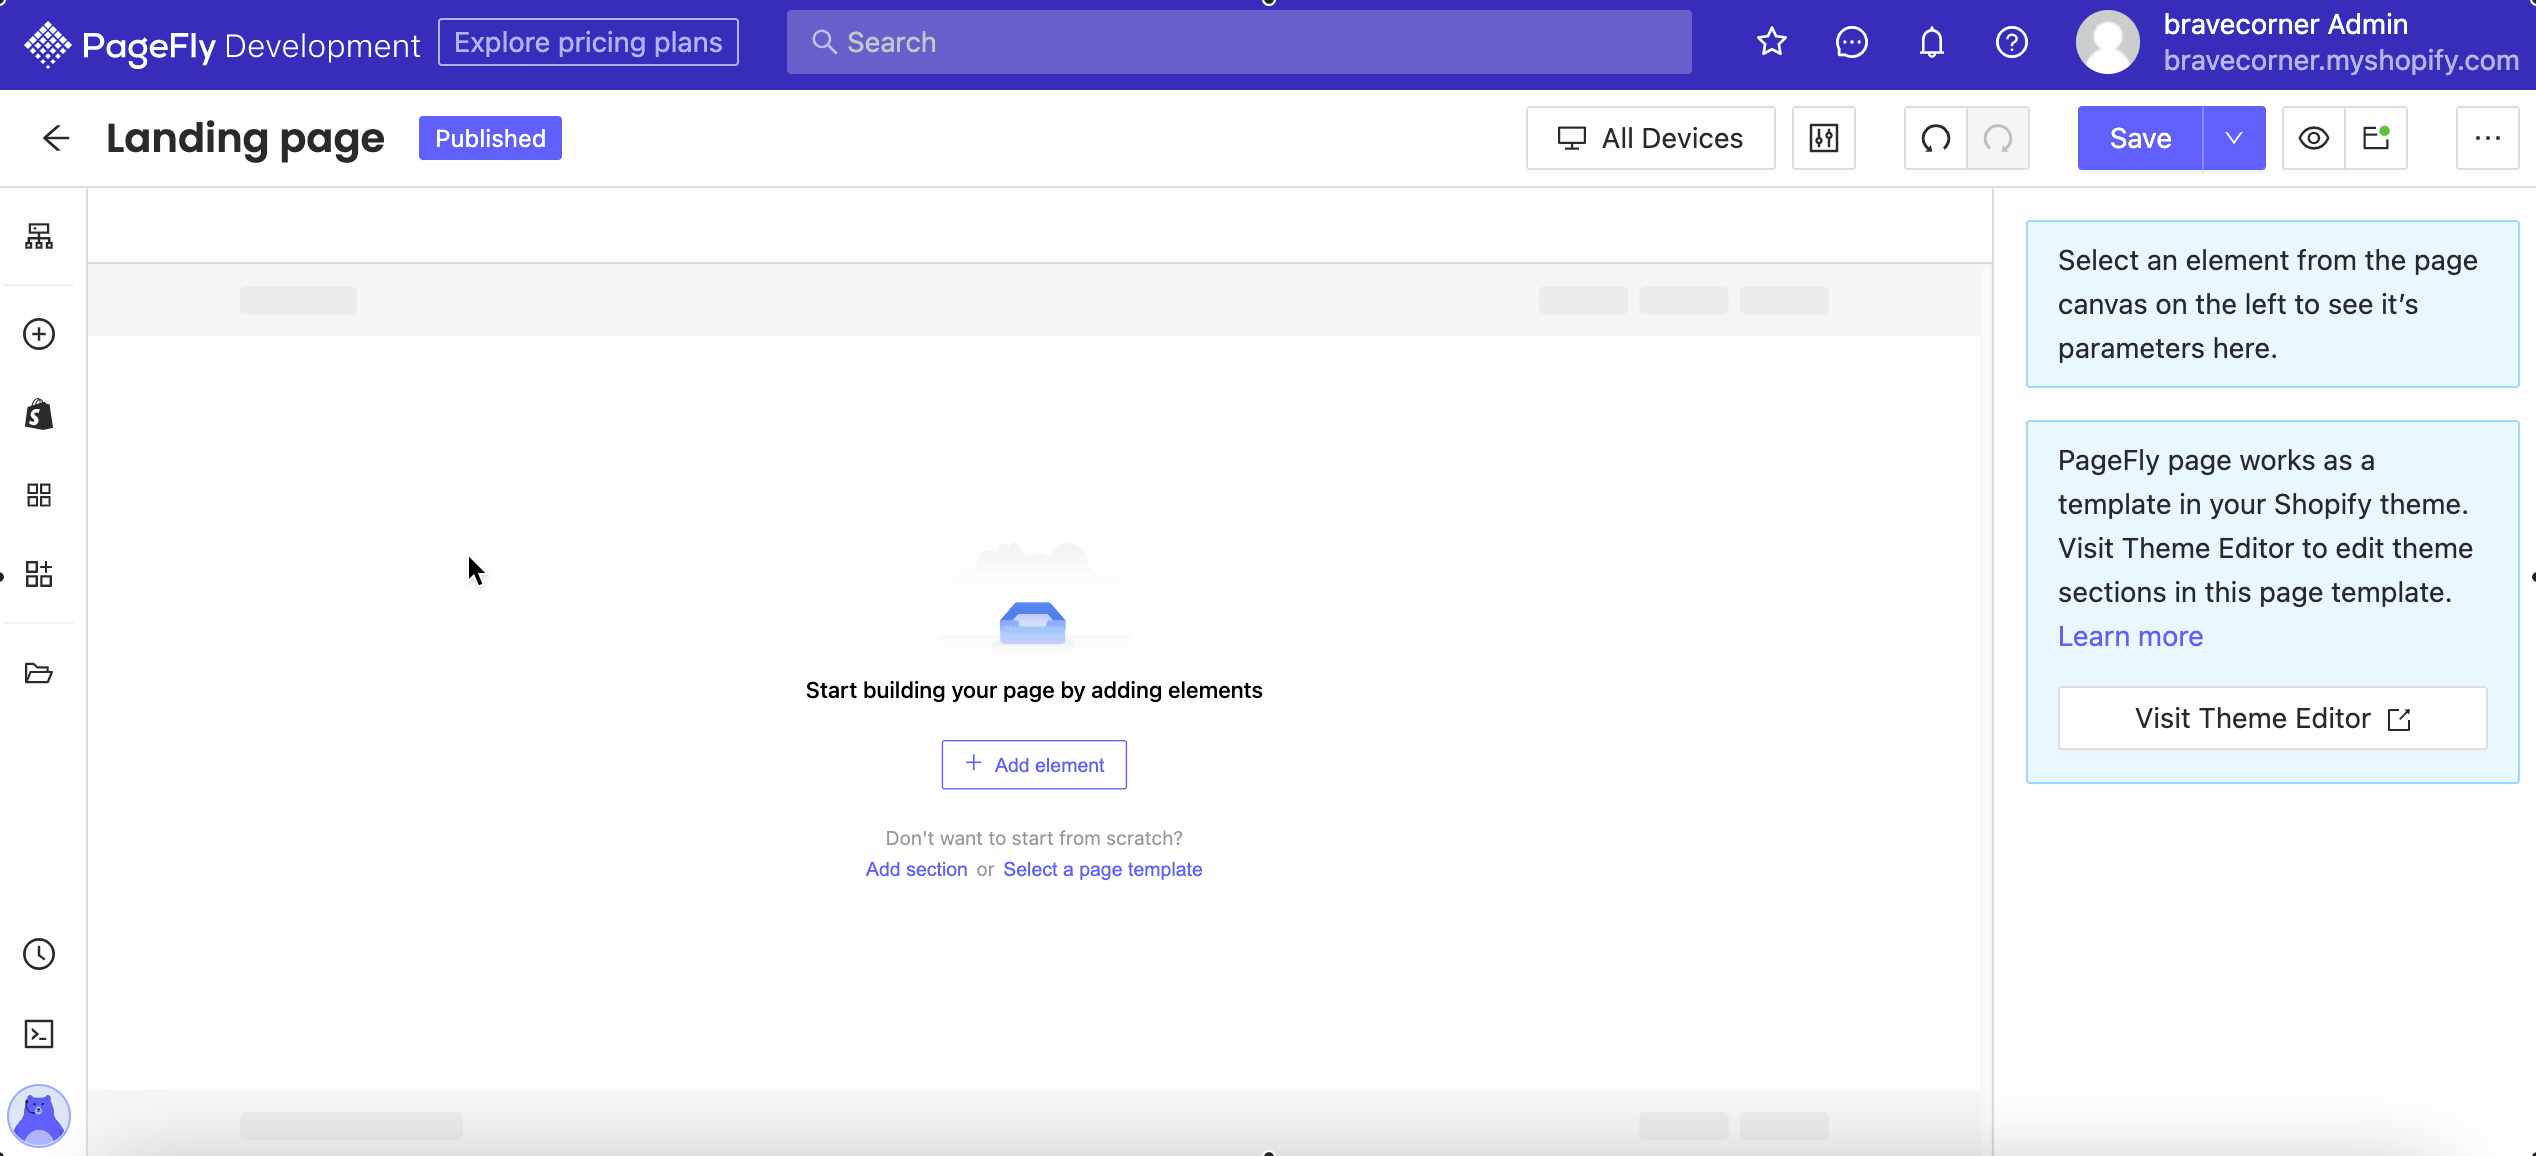Screen dimensions: 2536x1156
Task: Click the Learn more link
Action: click(x=2130, y=636)
